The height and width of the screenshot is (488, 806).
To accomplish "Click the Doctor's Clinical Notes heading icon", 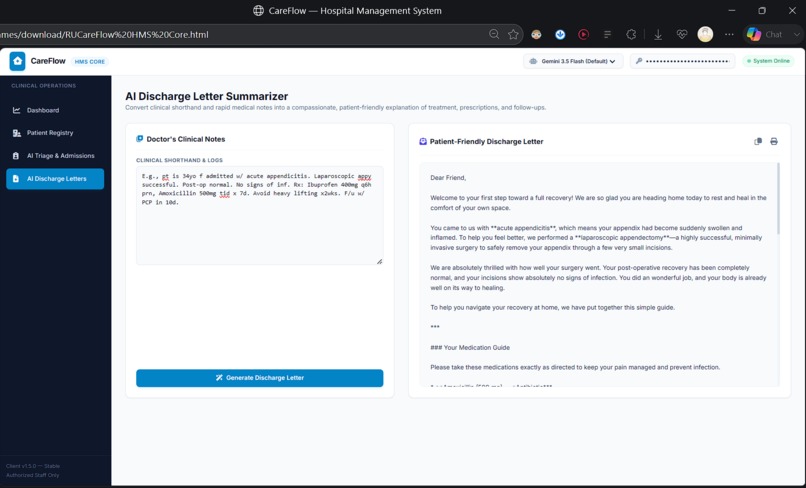I will point(139,139).
